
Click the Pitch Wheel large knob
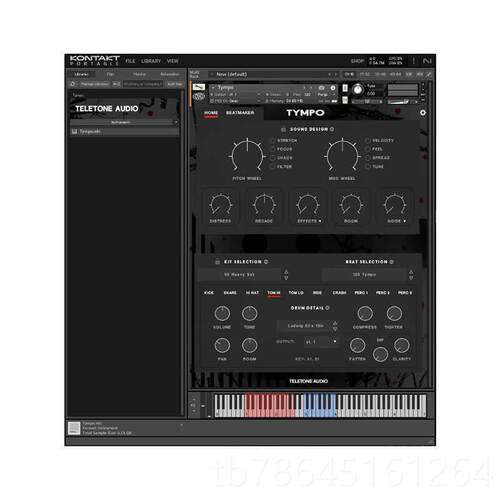pyautogui.click(x=247, y=155)
